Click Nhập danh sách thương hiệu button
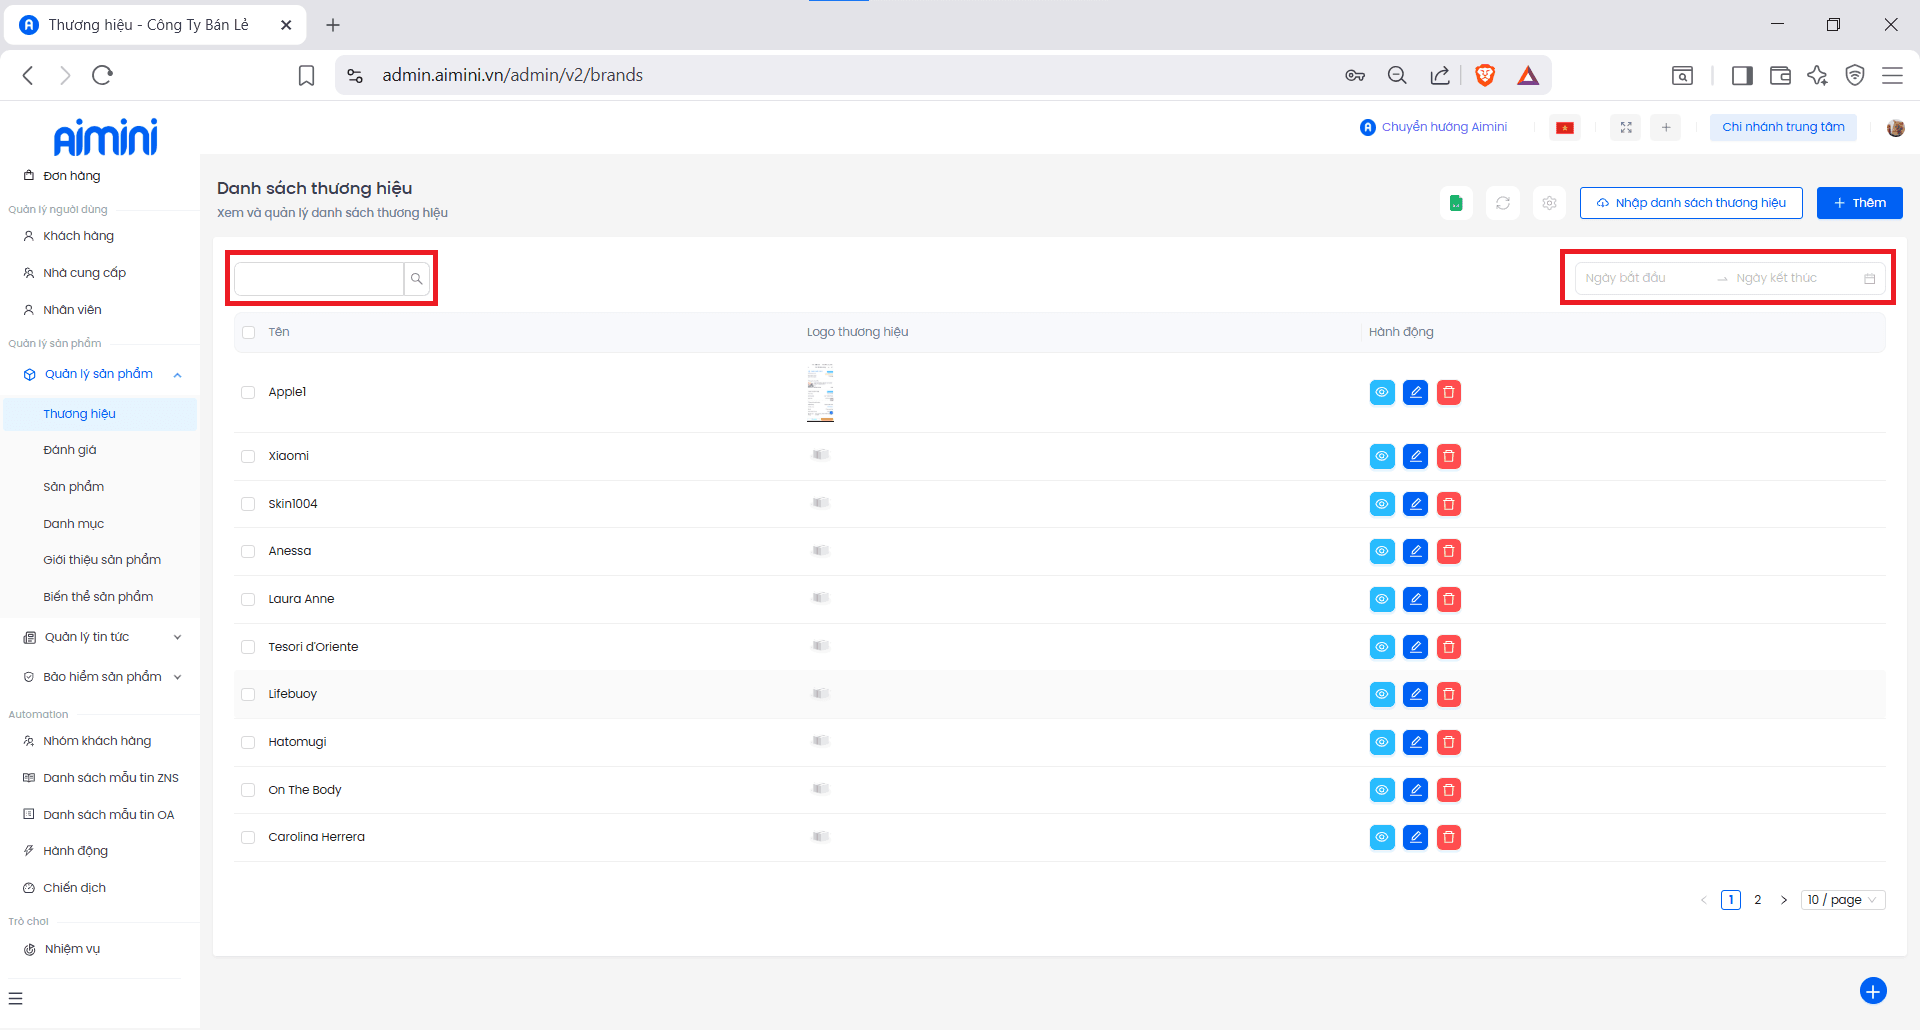 tap(1690, 203)
